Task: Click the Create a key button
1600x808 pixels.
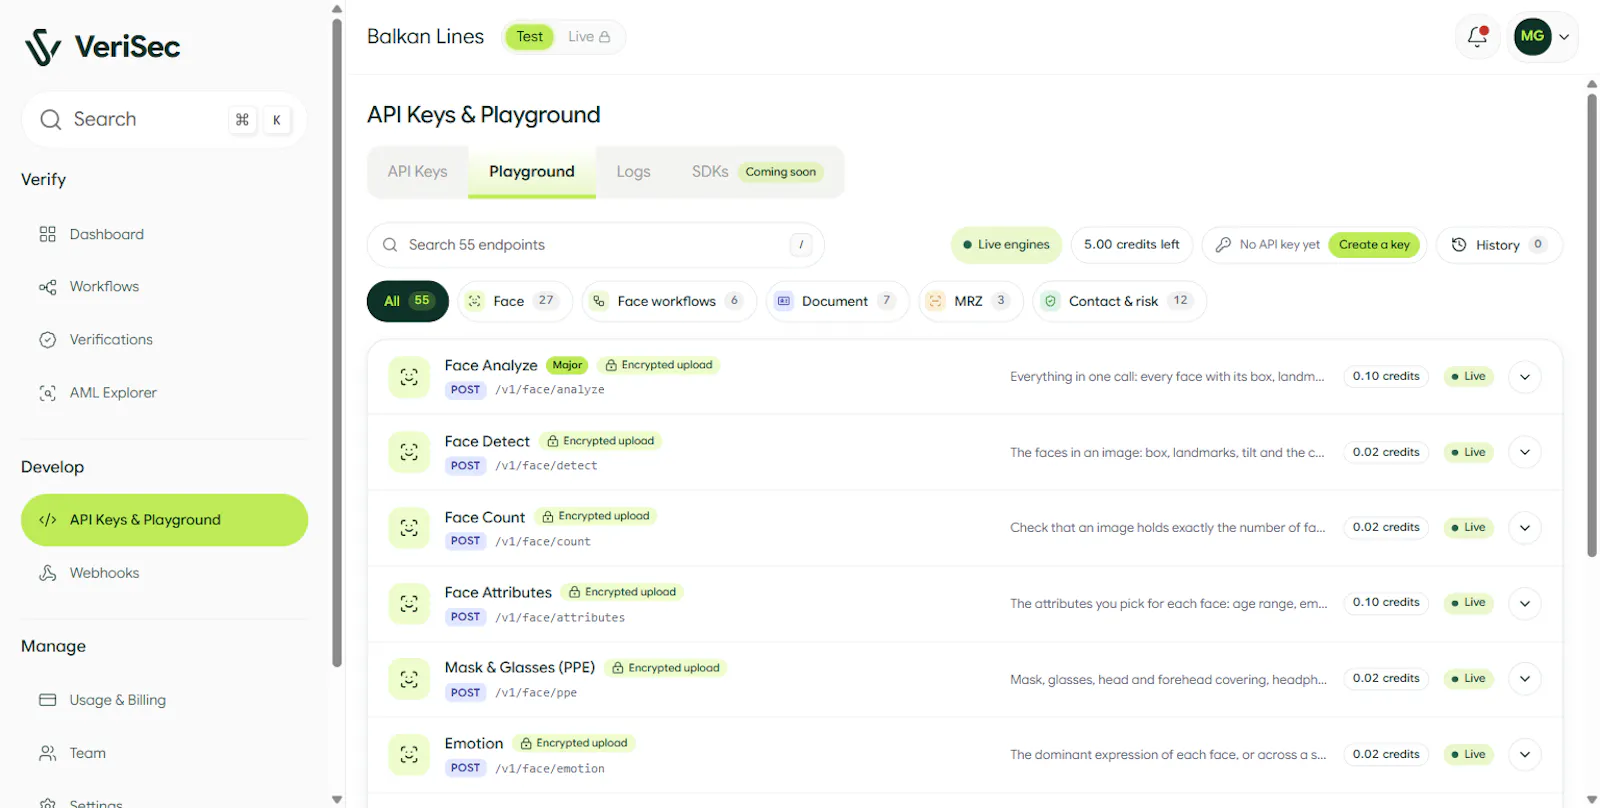Action: [1374, 245]
